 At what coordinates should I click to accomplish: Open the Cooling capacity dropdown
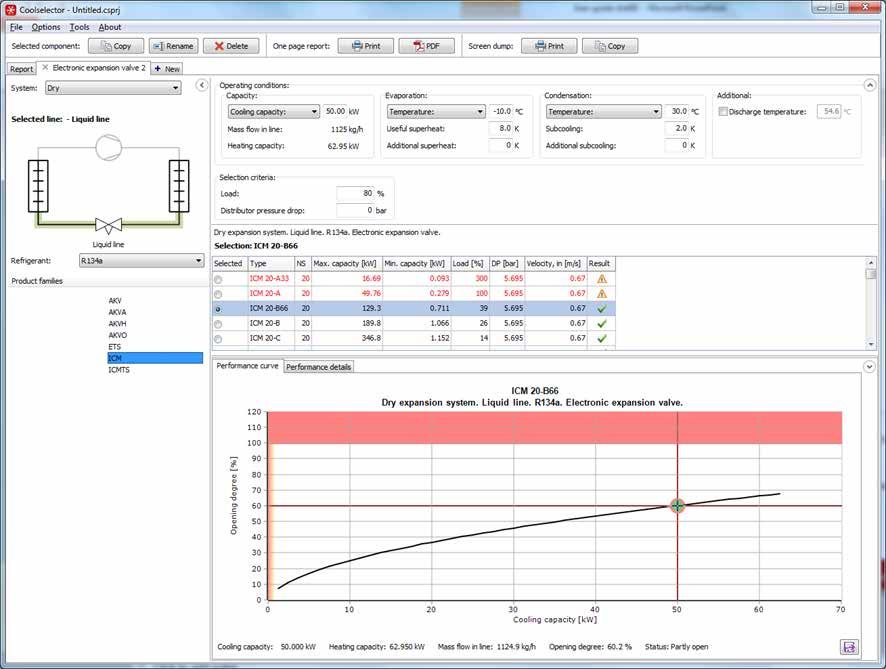pyautogui.click(x=273, y=112)
